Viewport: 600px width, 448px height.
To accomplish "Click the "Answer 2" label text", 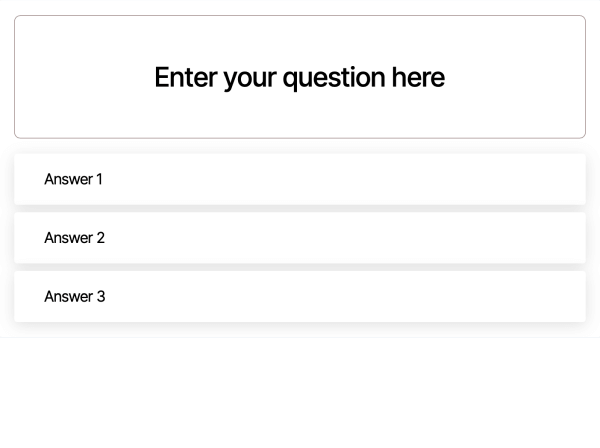I will click(x=75, y=238).
